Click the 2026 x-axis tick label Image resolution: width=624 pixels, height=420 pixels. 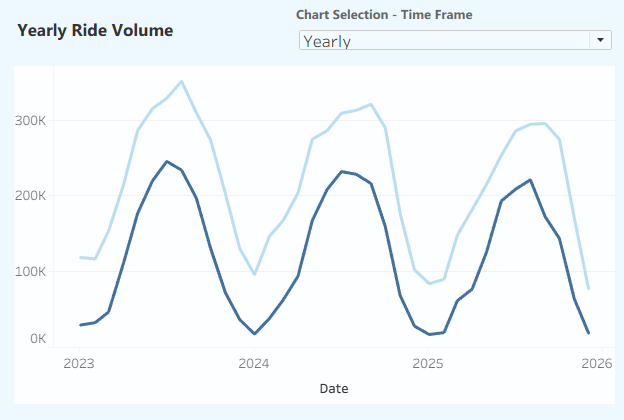(x=598, y=363)
